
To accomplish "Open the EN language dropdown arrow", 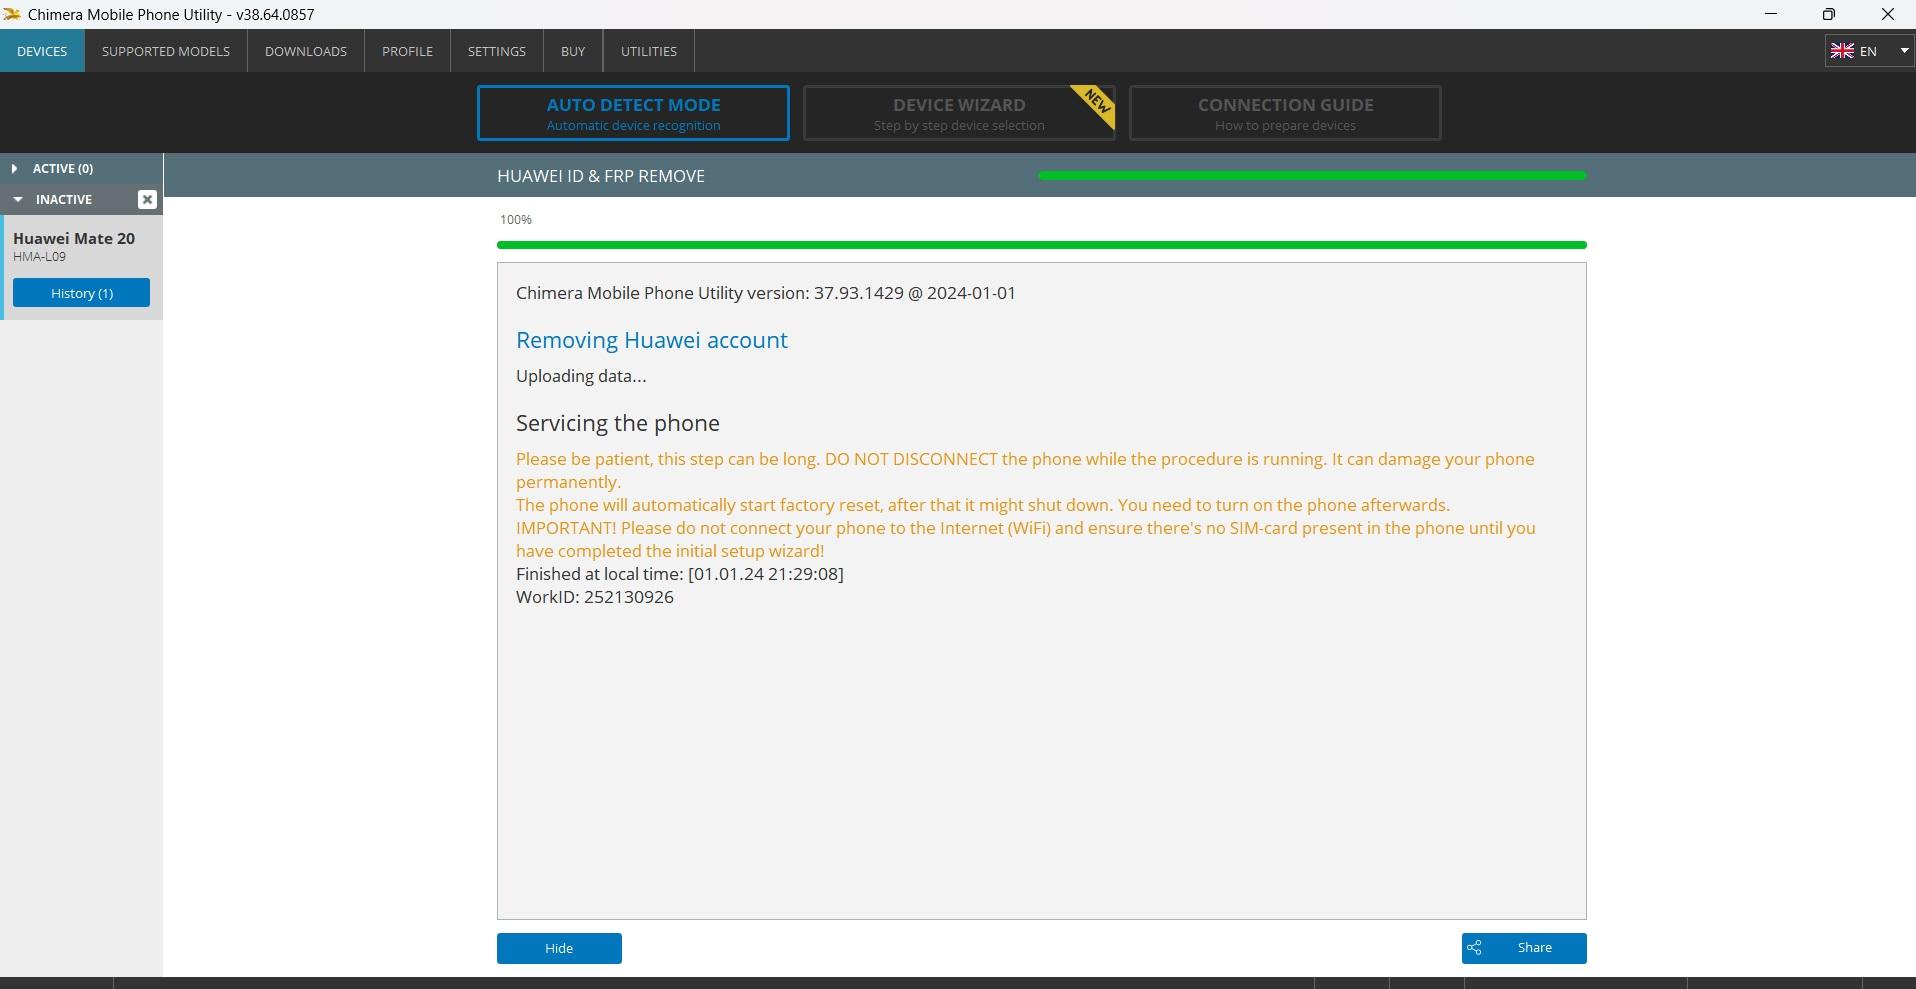I will tap(1904, 51).
